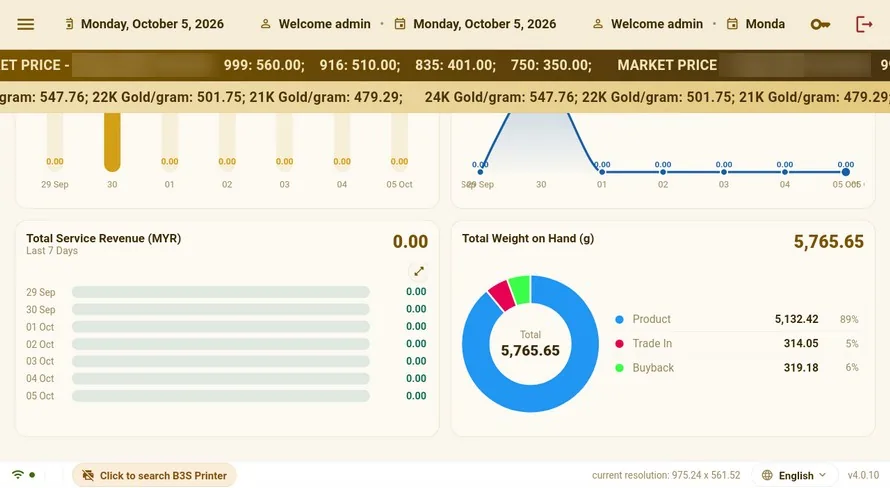Click the Product legend label
The width and height of the screenshot is (890, 488).
click(651, 319)
